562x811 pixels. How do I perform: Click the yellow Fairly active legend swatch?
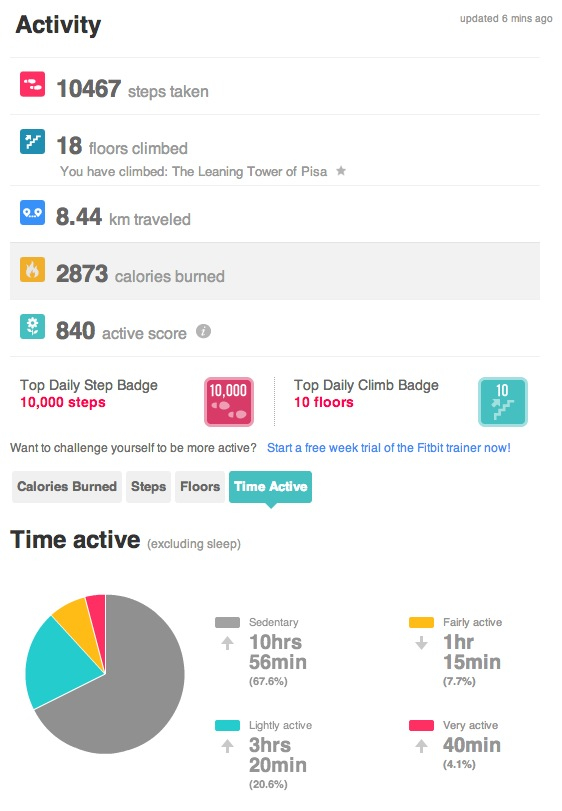coord(421,622)
